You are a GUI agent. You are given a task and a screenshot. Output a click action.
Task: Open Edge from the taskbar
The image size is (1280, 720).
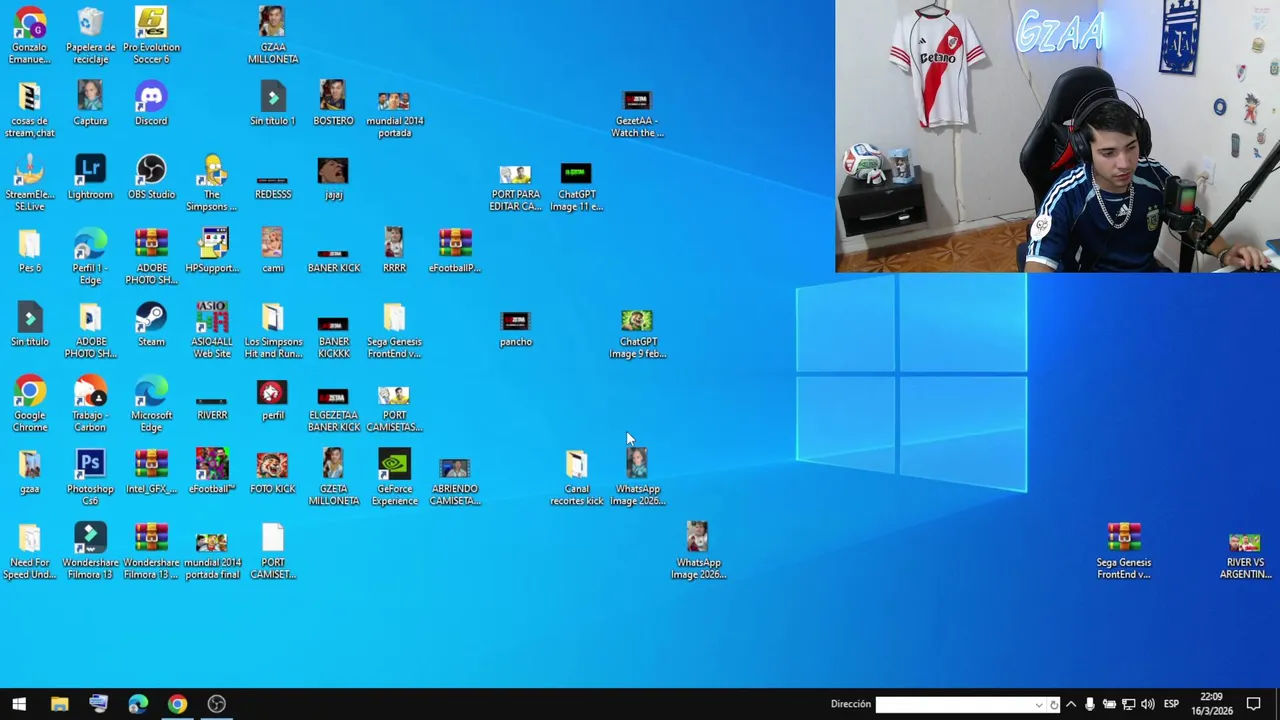[x=138, y=704]
